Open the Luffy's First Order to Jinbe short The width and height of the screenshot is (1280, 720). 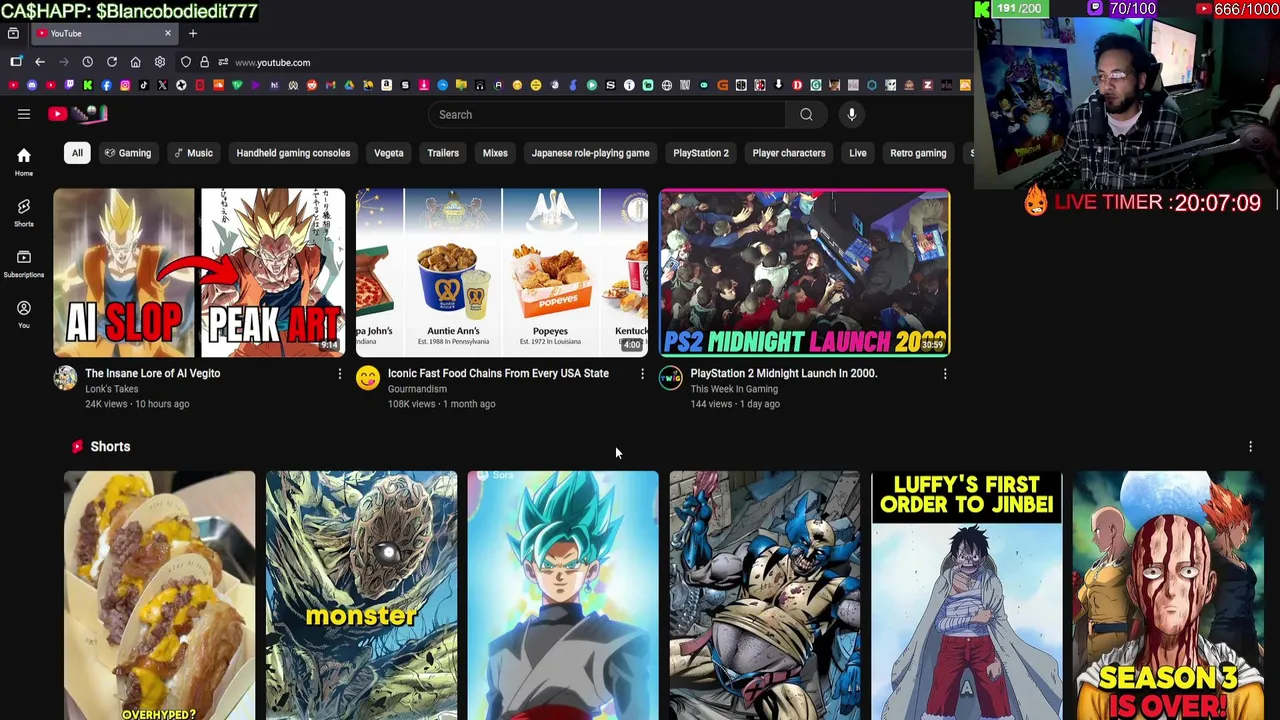(967, 595)
